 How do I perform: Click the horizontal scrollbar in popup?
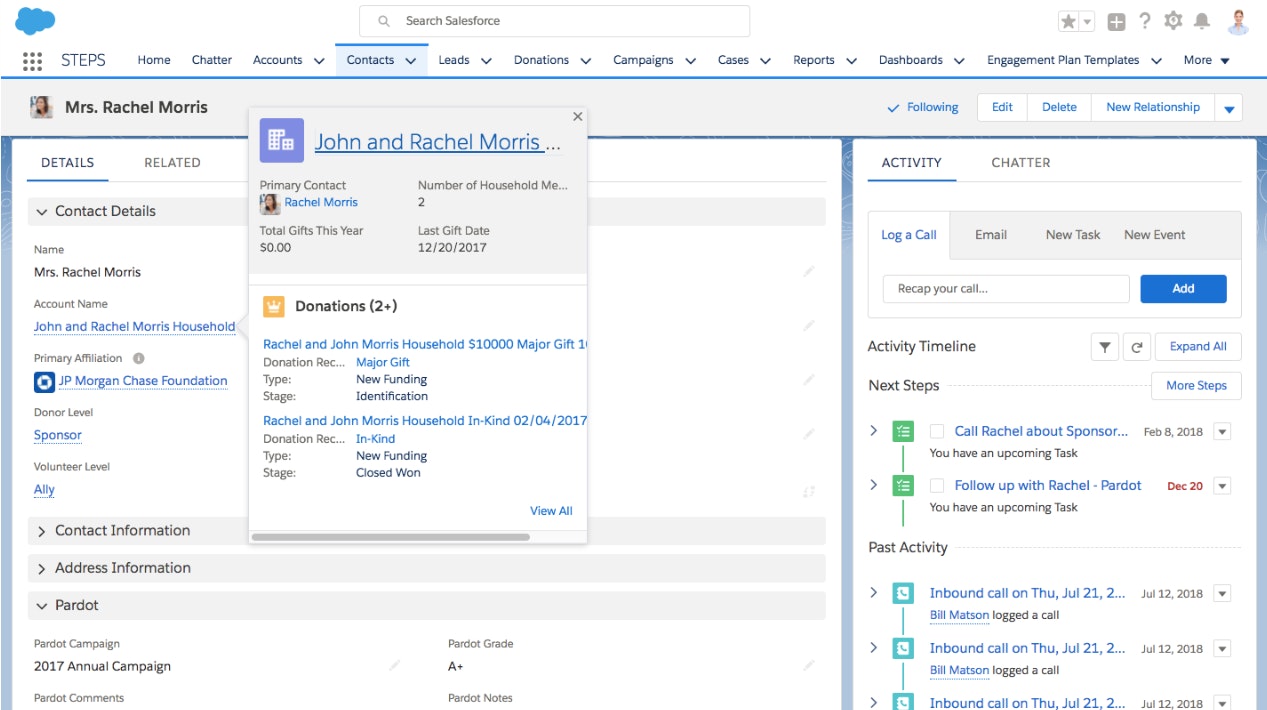(390, 537)
